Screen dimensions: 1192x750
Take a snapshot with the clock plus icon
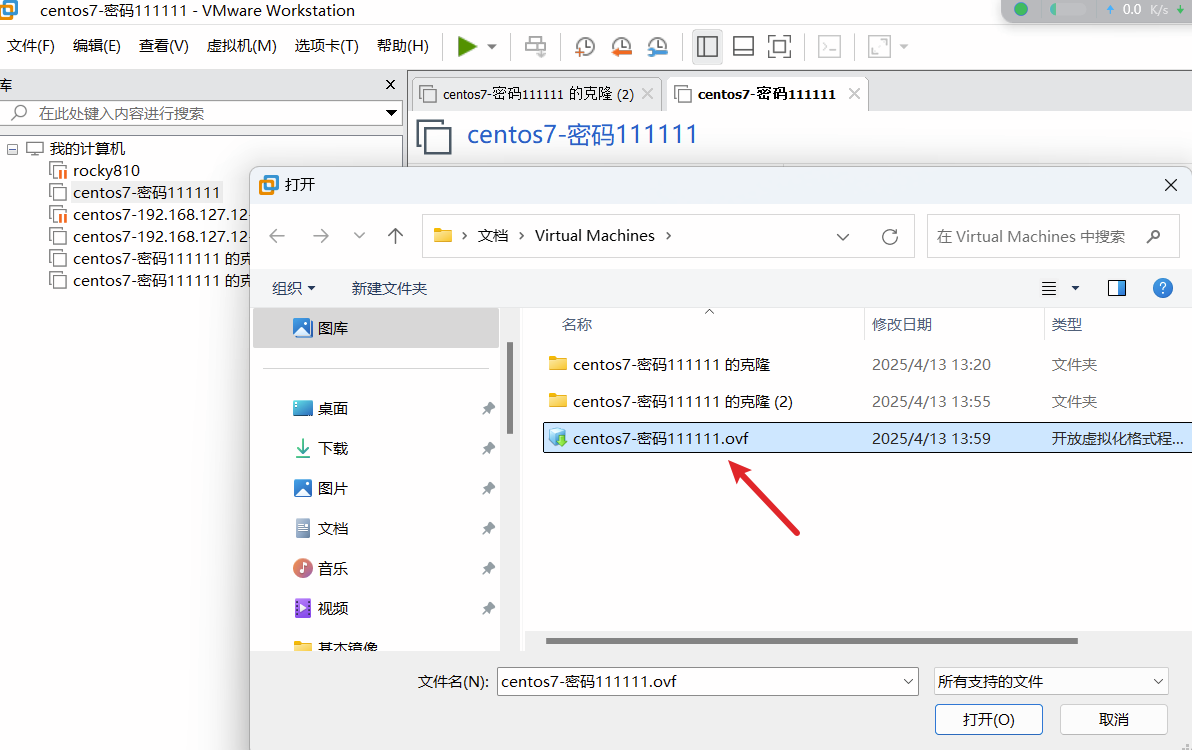584,46
